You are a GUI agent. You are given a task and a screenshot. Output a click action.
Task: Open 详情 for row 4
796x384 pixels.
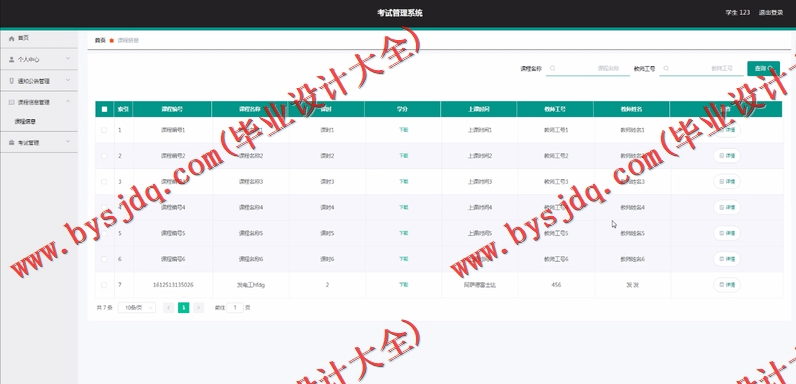pyautogui.click(x=727, y=207)
